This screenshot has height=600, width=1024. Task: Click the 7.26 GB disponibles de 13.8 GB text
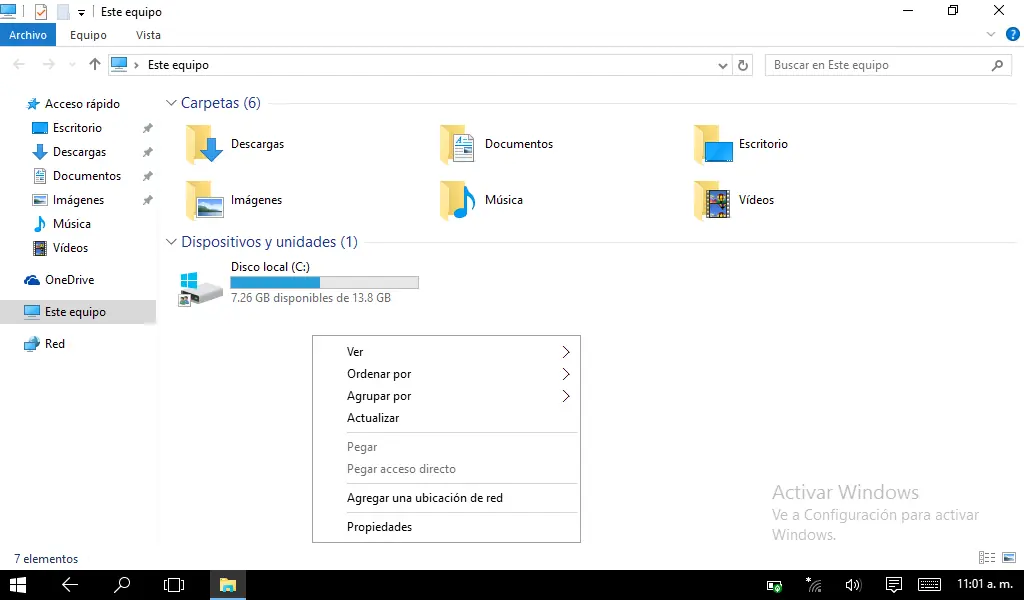[311, 298]
